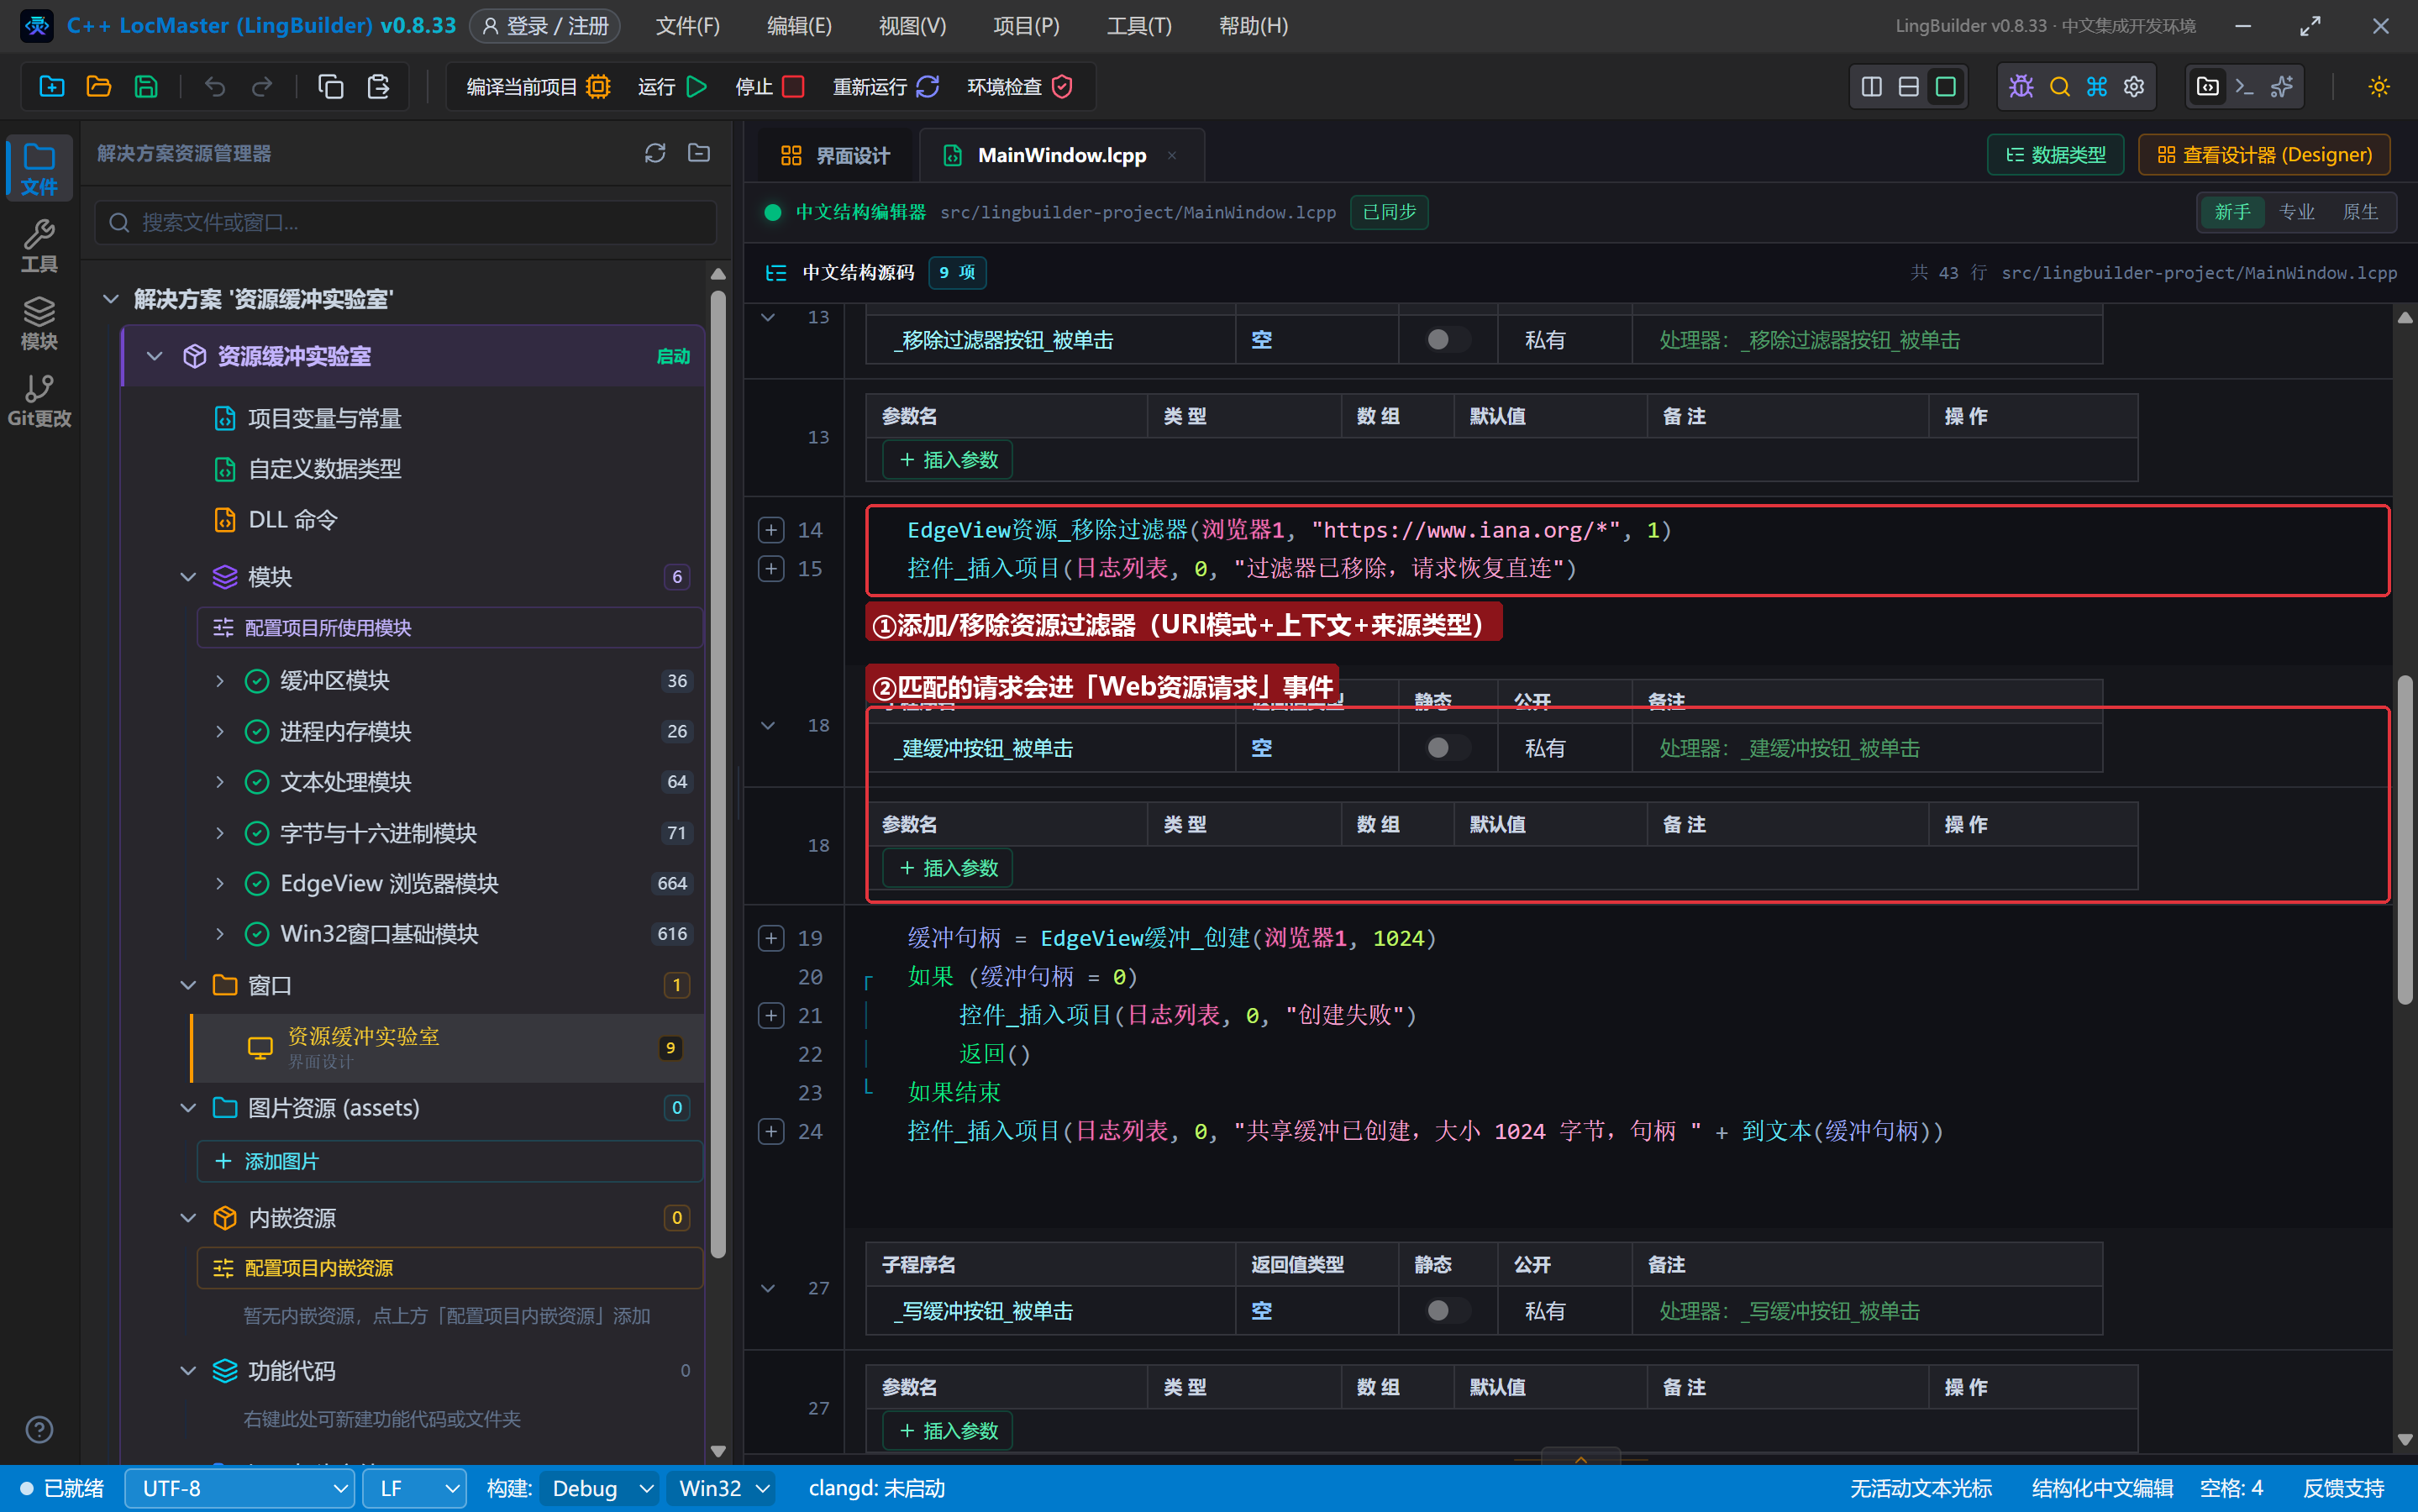Image resolution: width=2418 pixels, height=1512 pixels.
Task: Click 编译当前项目 button
Action: (x=538, y=87)
